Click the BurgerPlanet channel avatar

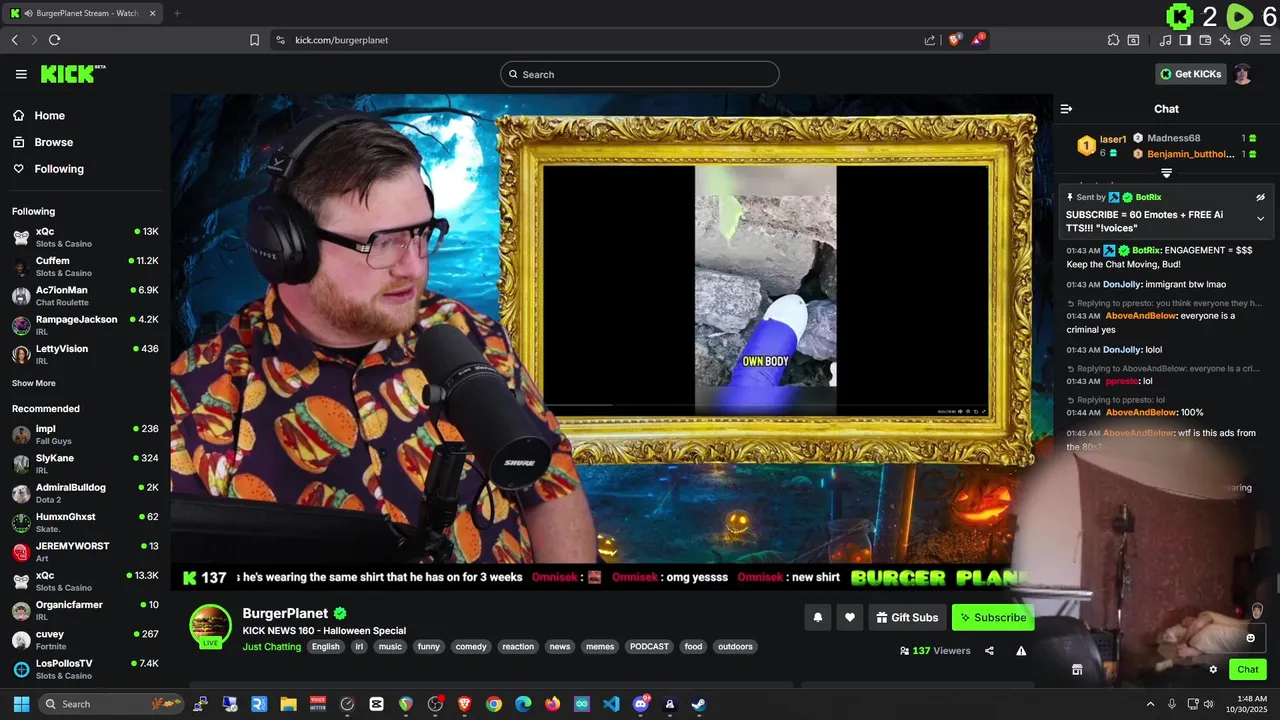(211, 626)
